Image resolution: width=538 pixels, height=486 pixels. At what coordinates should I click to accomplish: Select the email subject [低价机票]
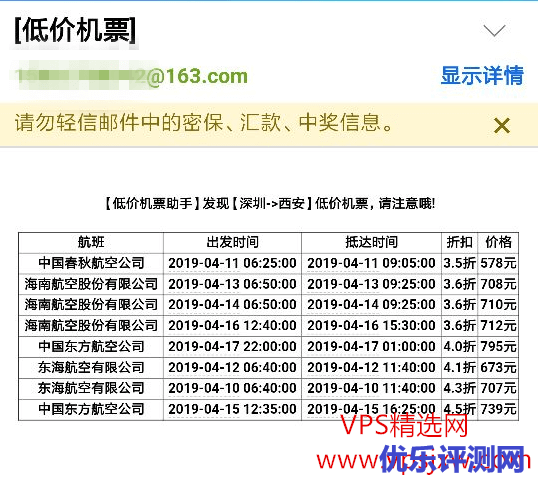coord(75,30)
